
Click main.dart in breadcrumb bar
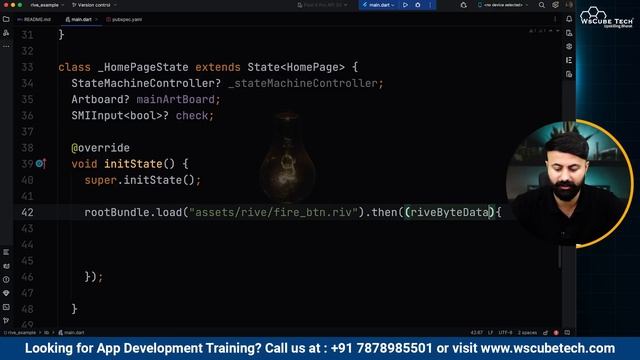pyautogui.click(x=71, y=333)
